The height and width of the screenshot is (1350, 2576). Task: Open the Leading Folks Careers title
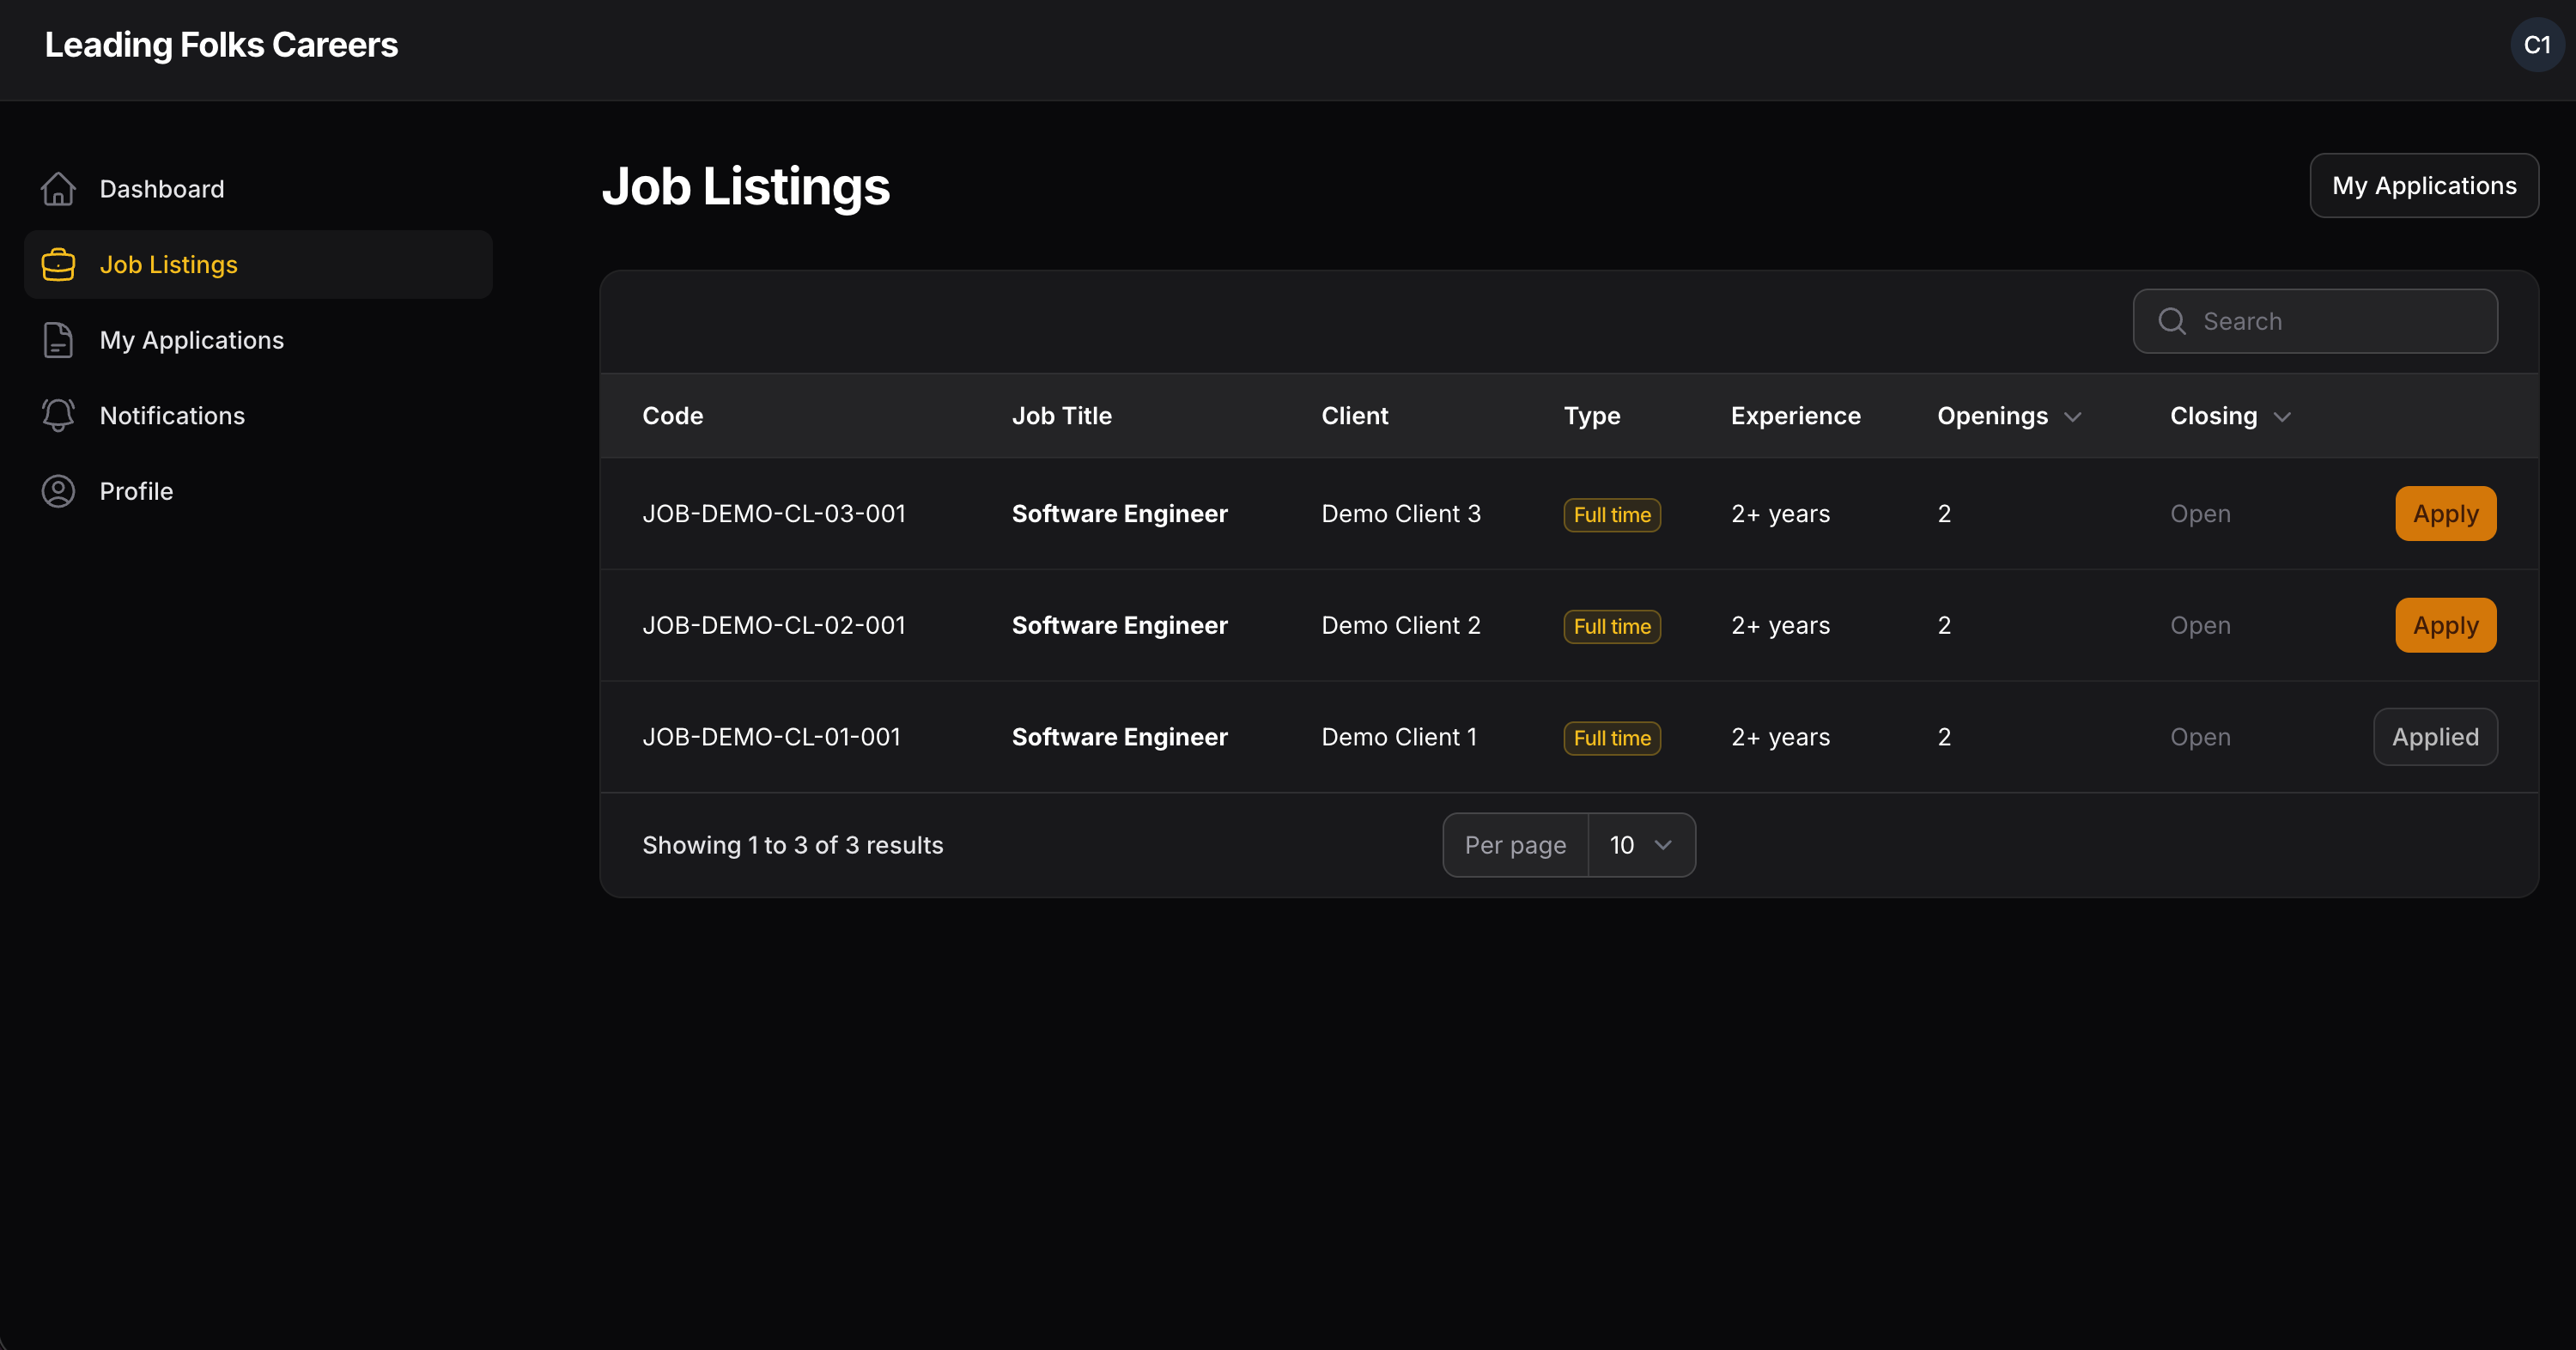[x=221, y=44]
